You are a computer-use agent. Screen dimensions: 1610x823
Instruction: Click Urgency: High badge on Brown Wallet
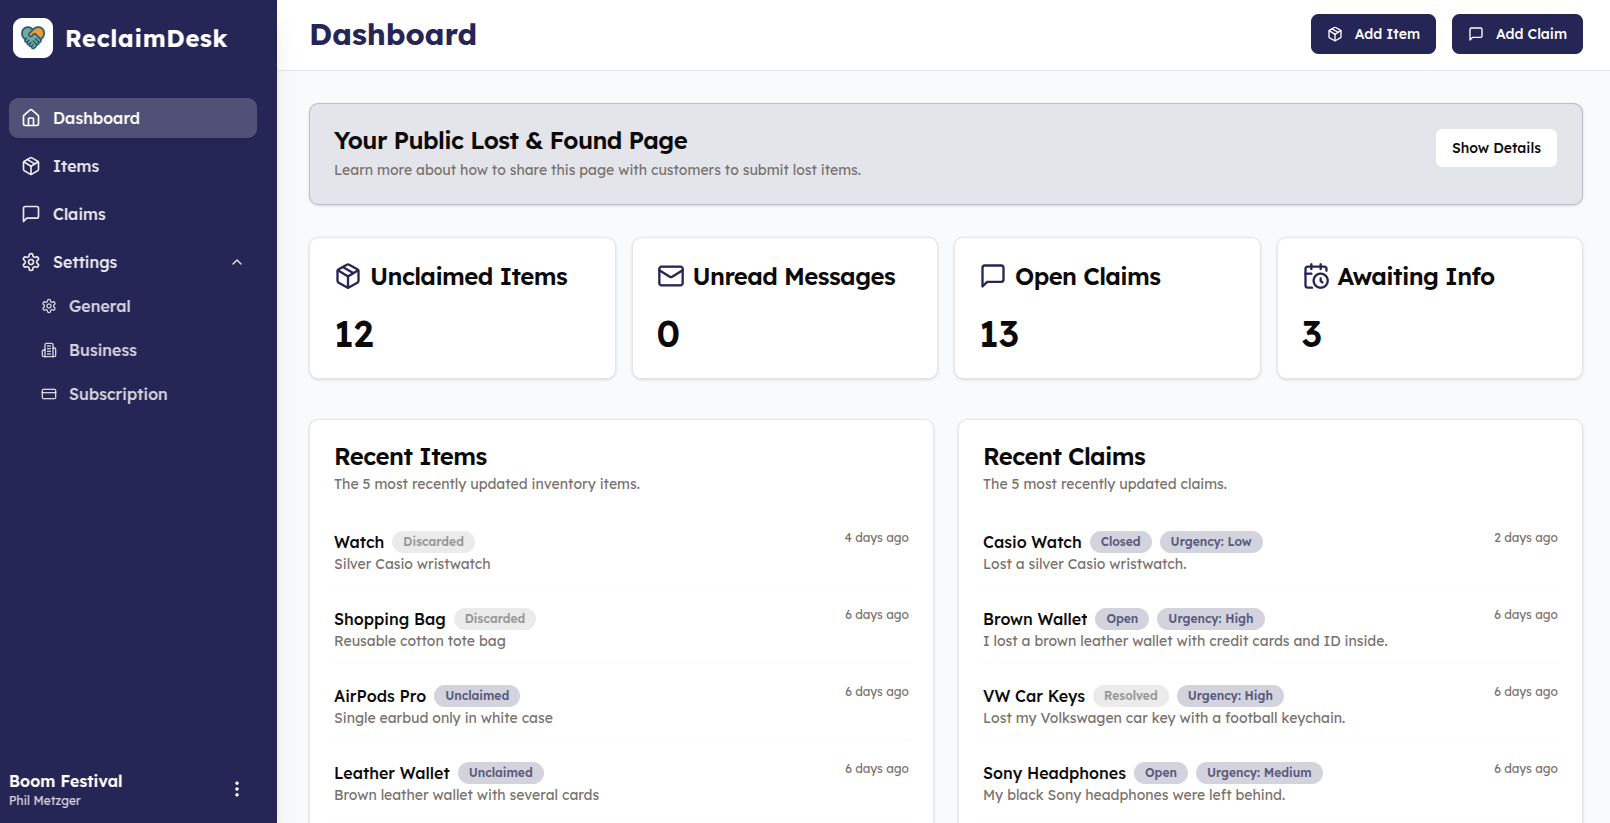pos(1211,619)
